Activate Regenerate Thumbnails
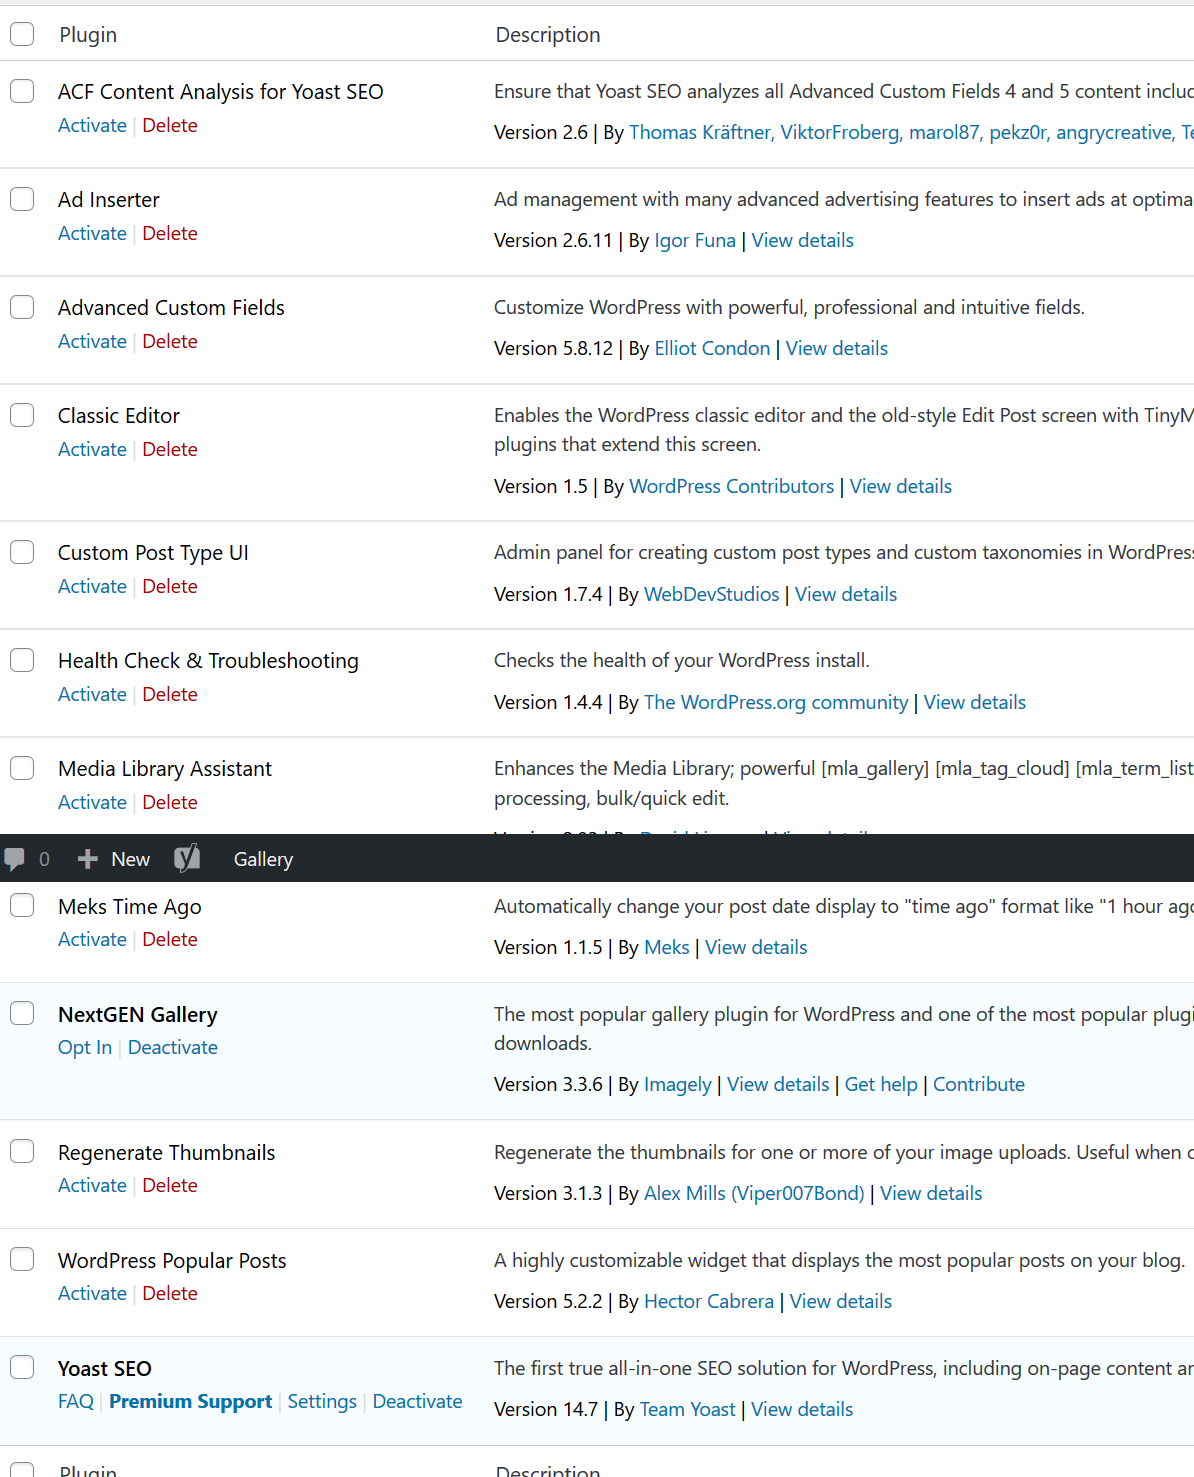 [x=92, y=1185]
